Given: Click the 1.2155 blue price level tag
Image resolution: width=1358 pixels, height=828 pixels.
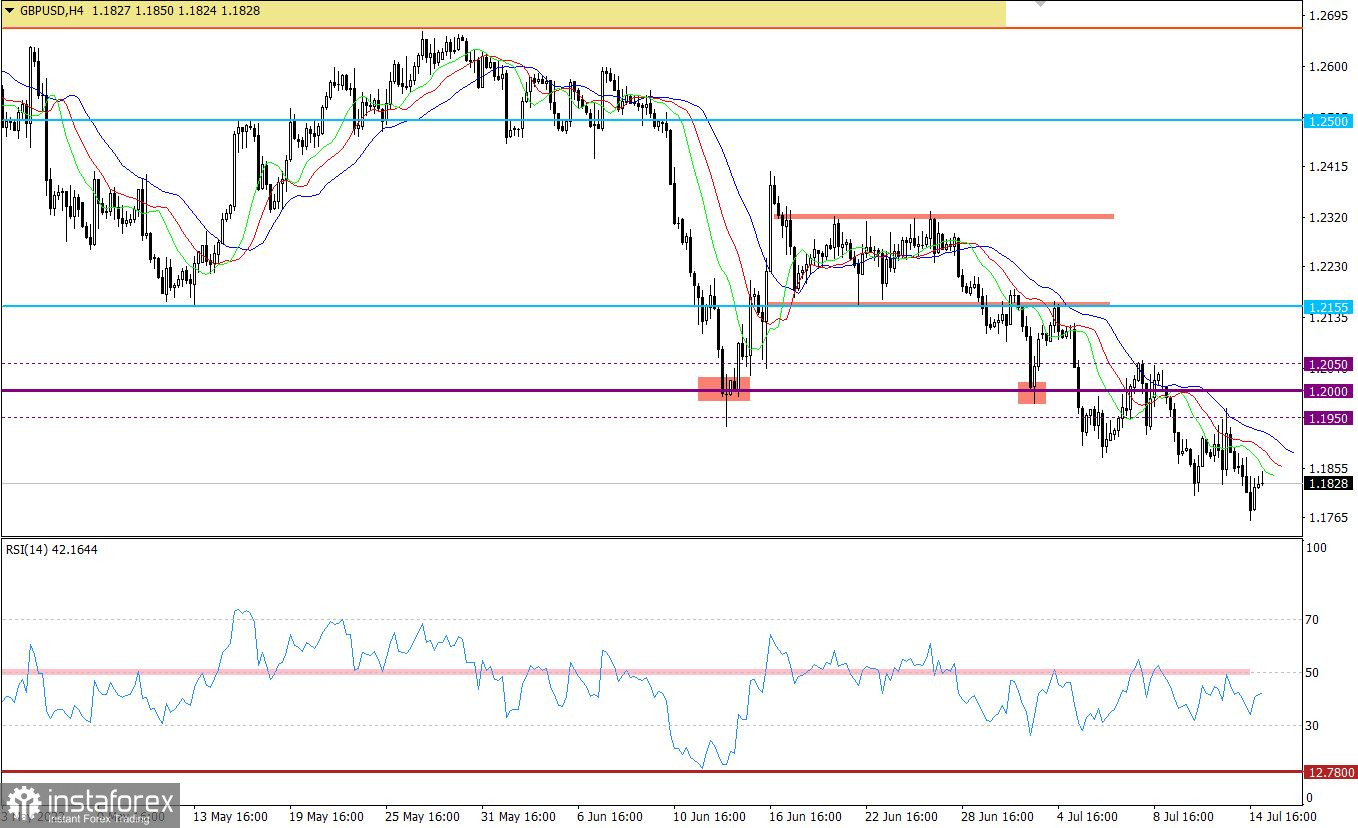Looking at the screenshot, I should (1330, 306).
